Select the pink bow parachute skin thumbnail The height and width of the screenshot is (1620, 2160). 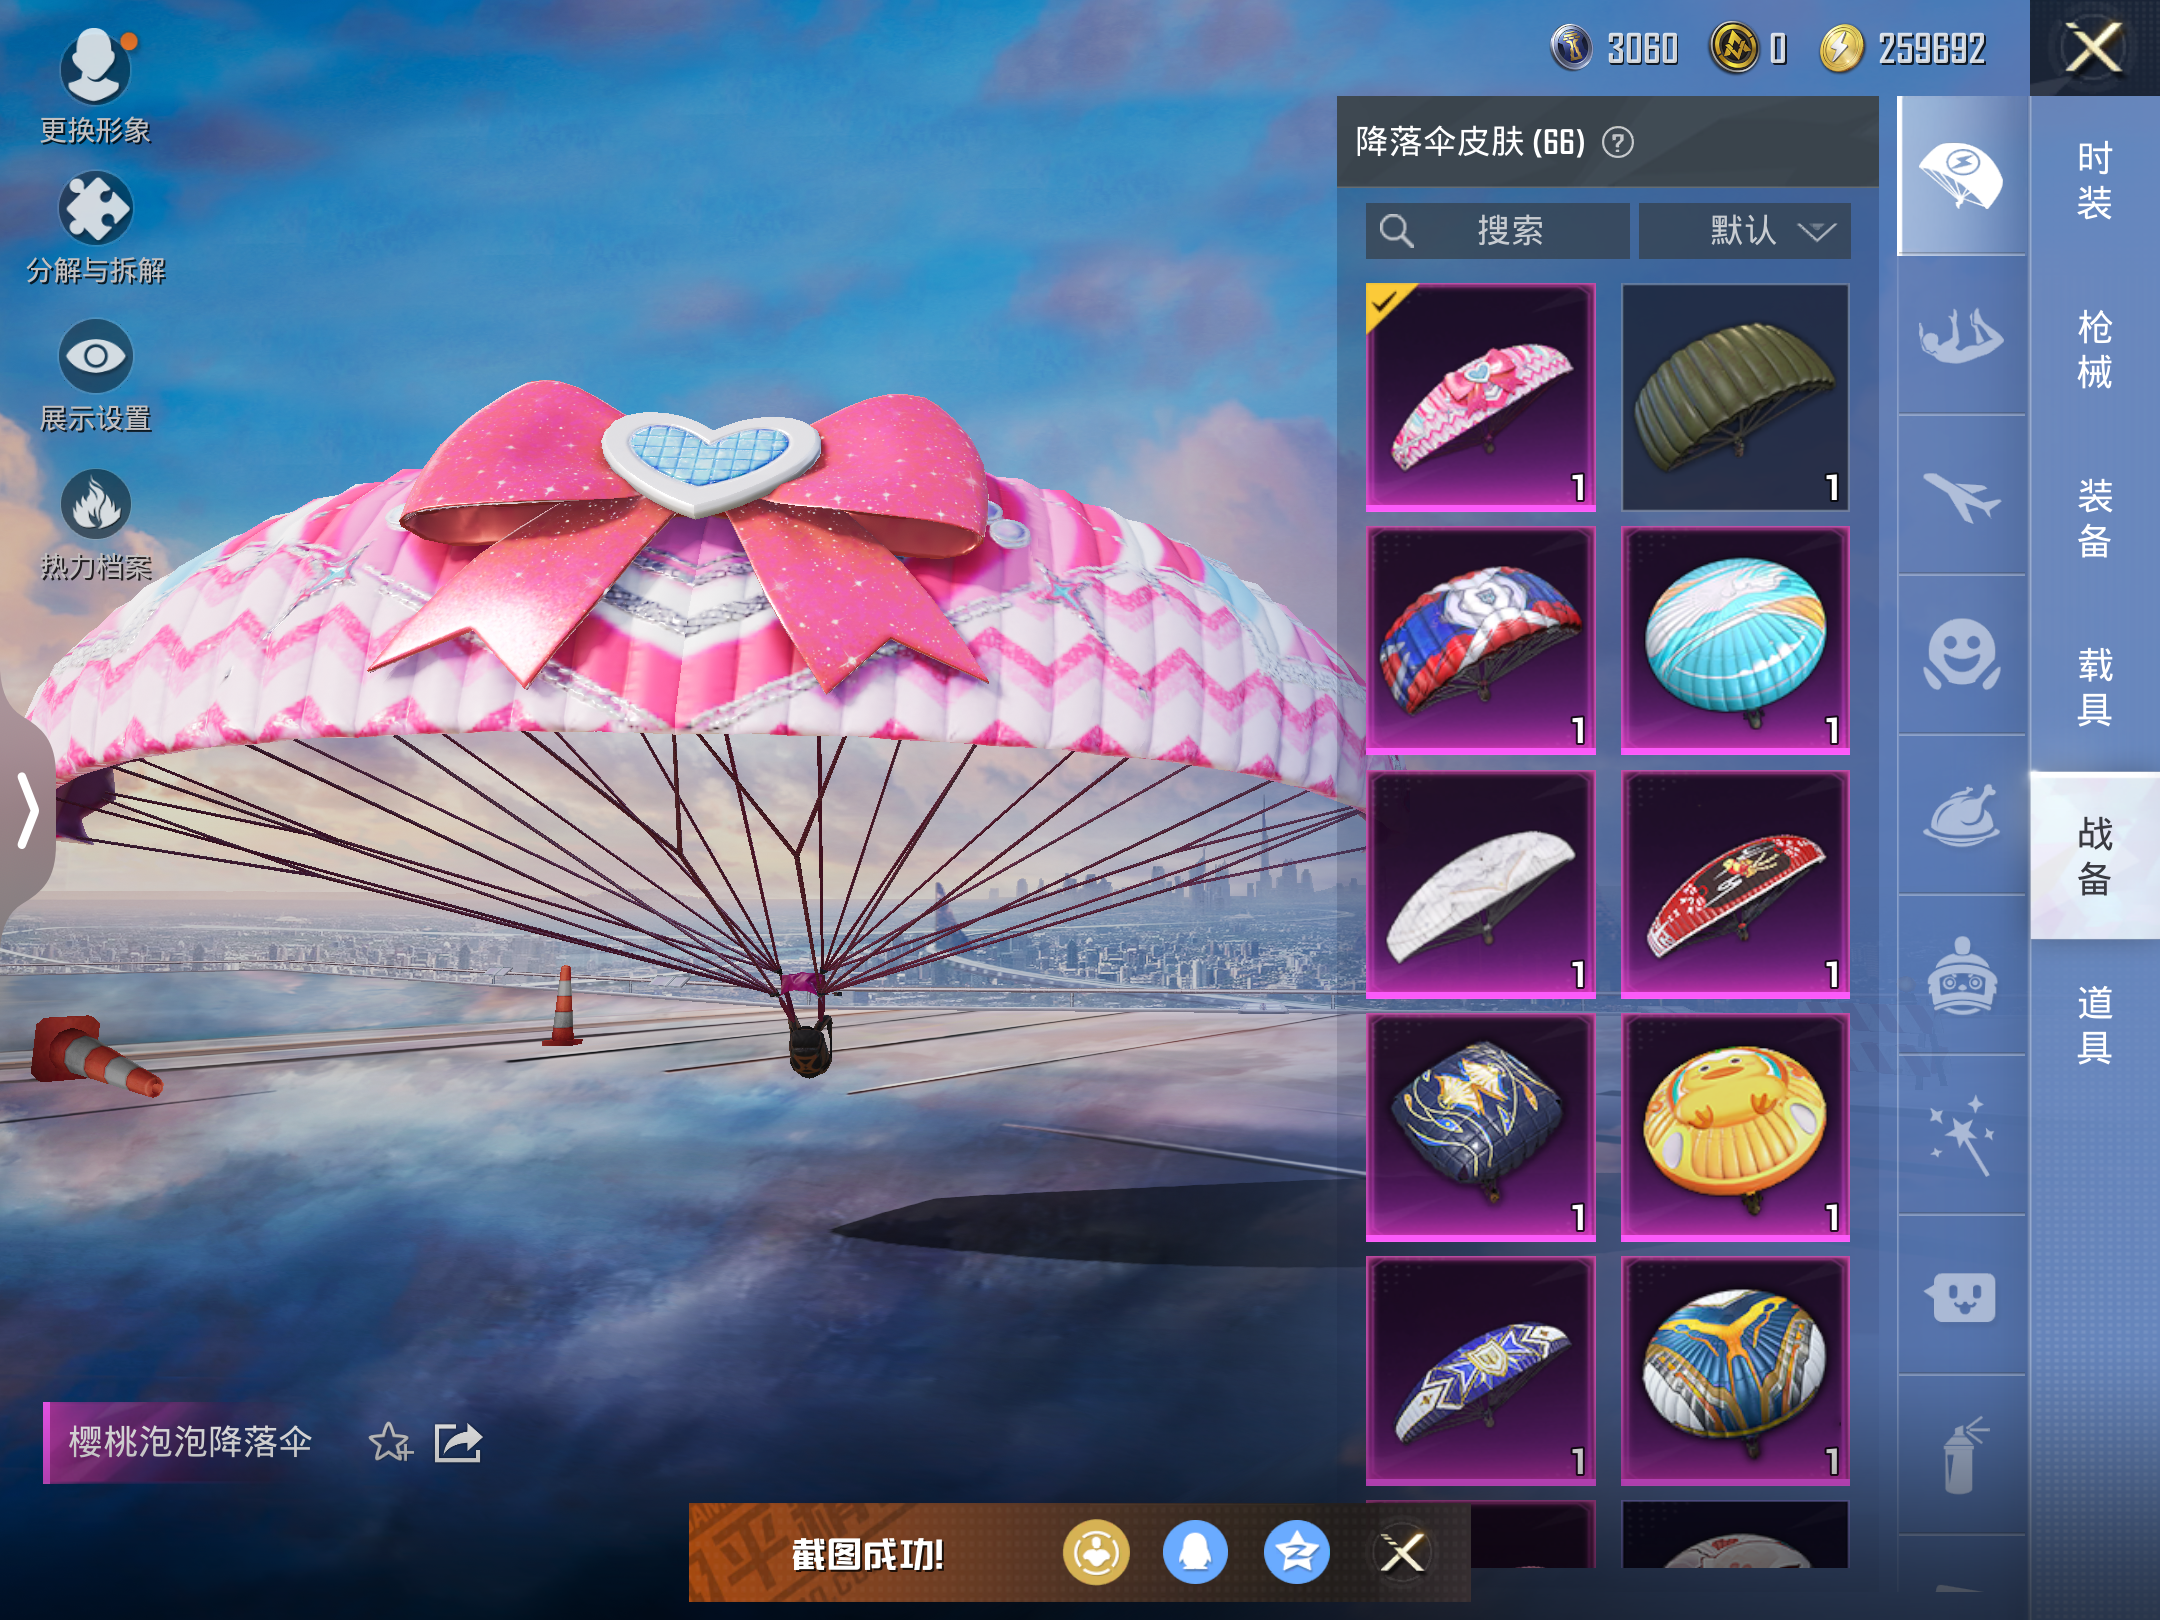(x=1480, y=397)
